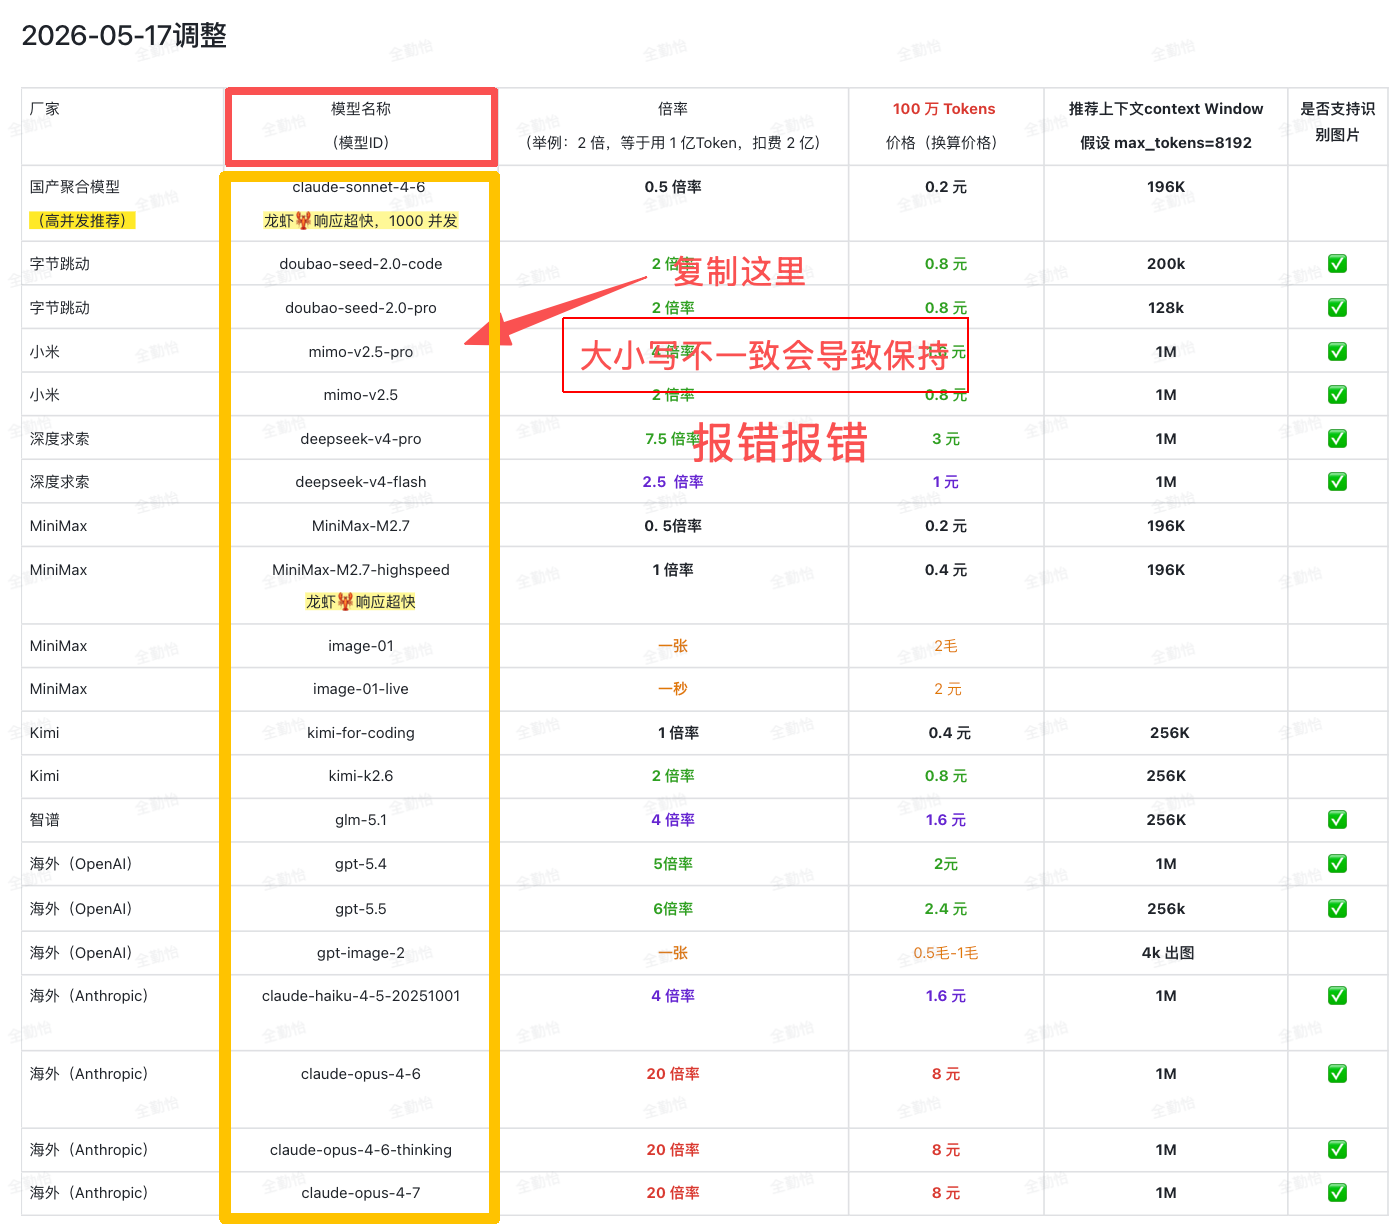Click the green check in the deepseek-v4-flash row
The image size is (1398, 1230).
[x=1337, y=482]
